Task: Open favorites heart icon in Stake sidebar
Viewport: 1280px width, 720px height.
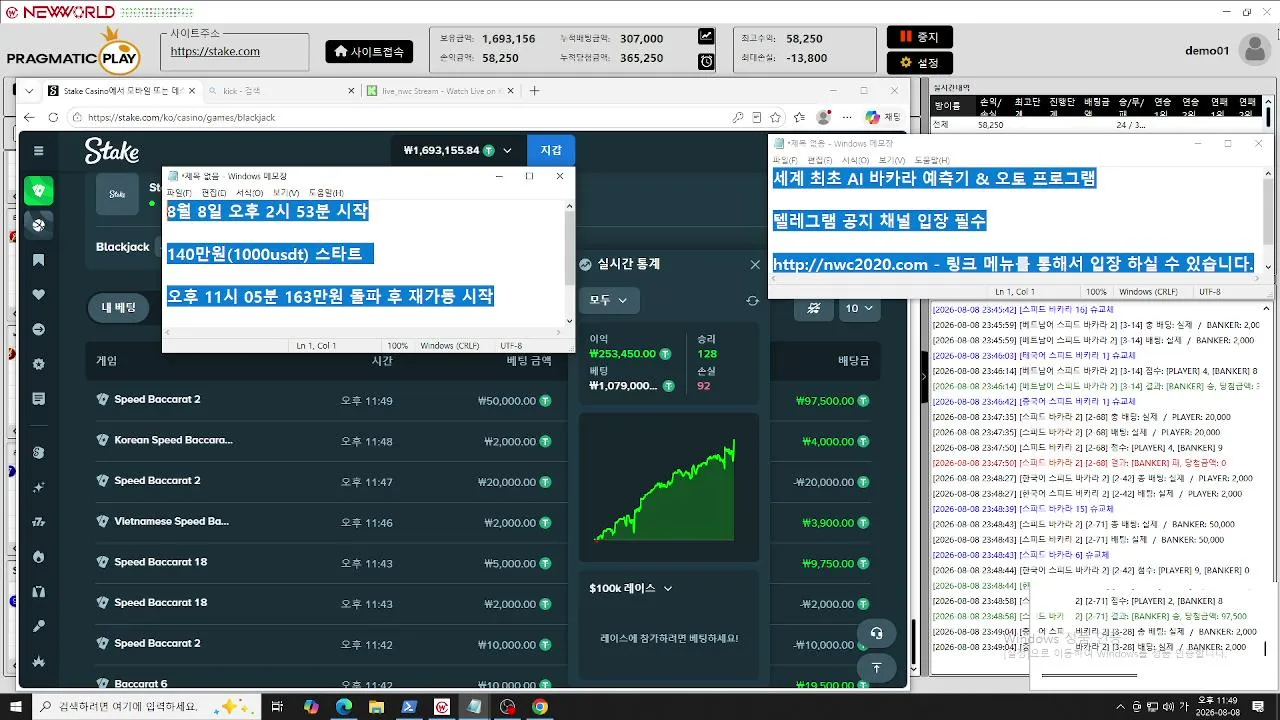Action: [x=39, y=295]
